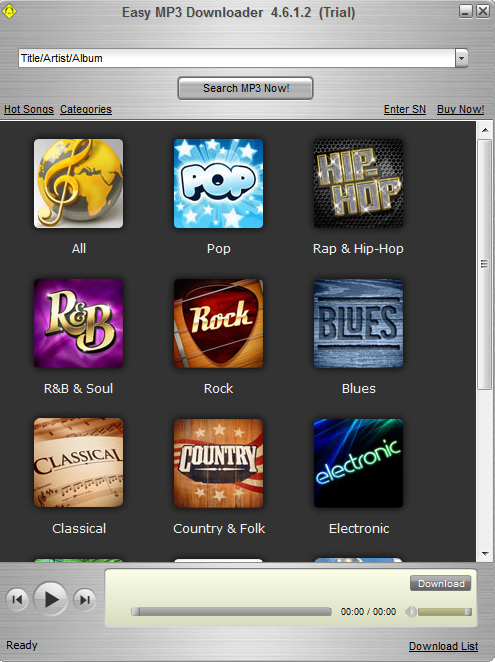Expand the search history dropdown arrow
Image resolution: width=495 pixels, height=662 pixels.
tap(461, 58)
